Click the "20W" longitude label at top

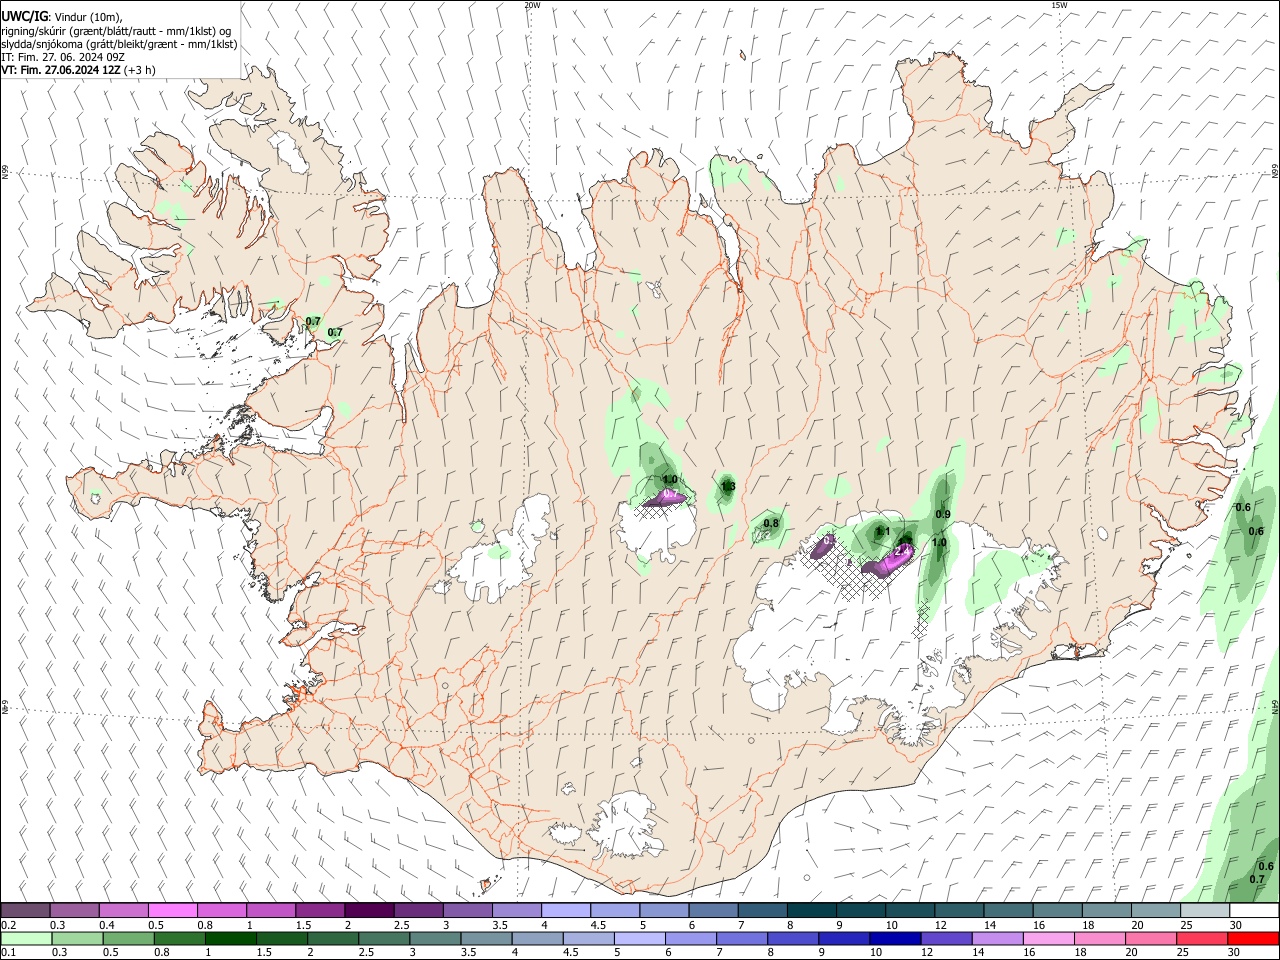[532, 5]
